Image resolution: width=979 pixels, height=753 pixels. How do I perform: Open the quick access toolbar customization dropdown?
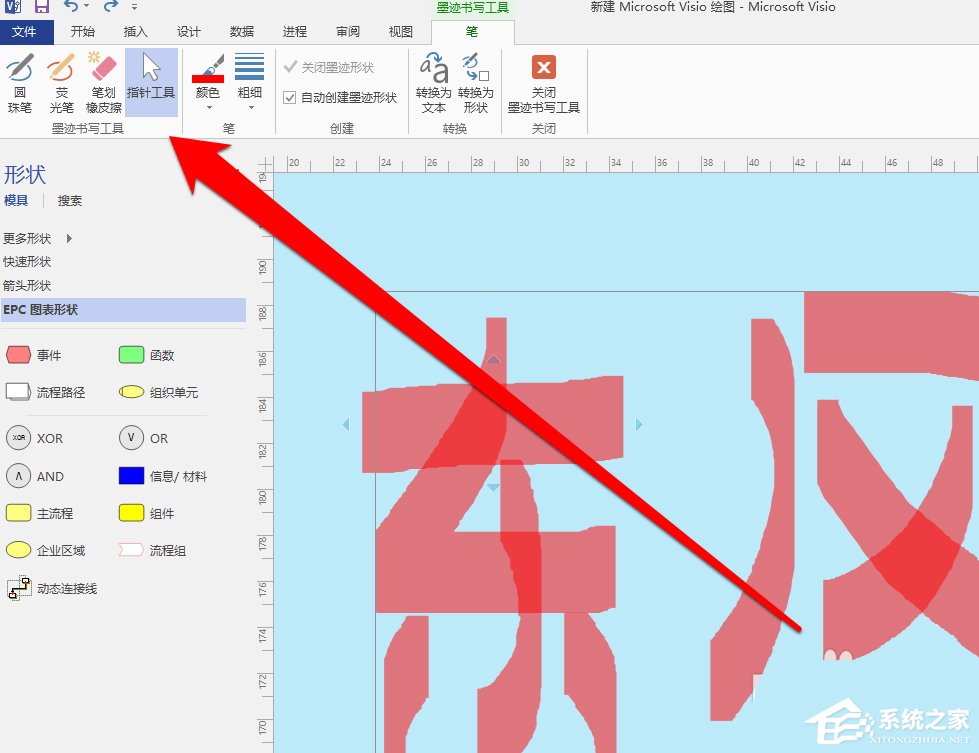(x=134, y=8)
